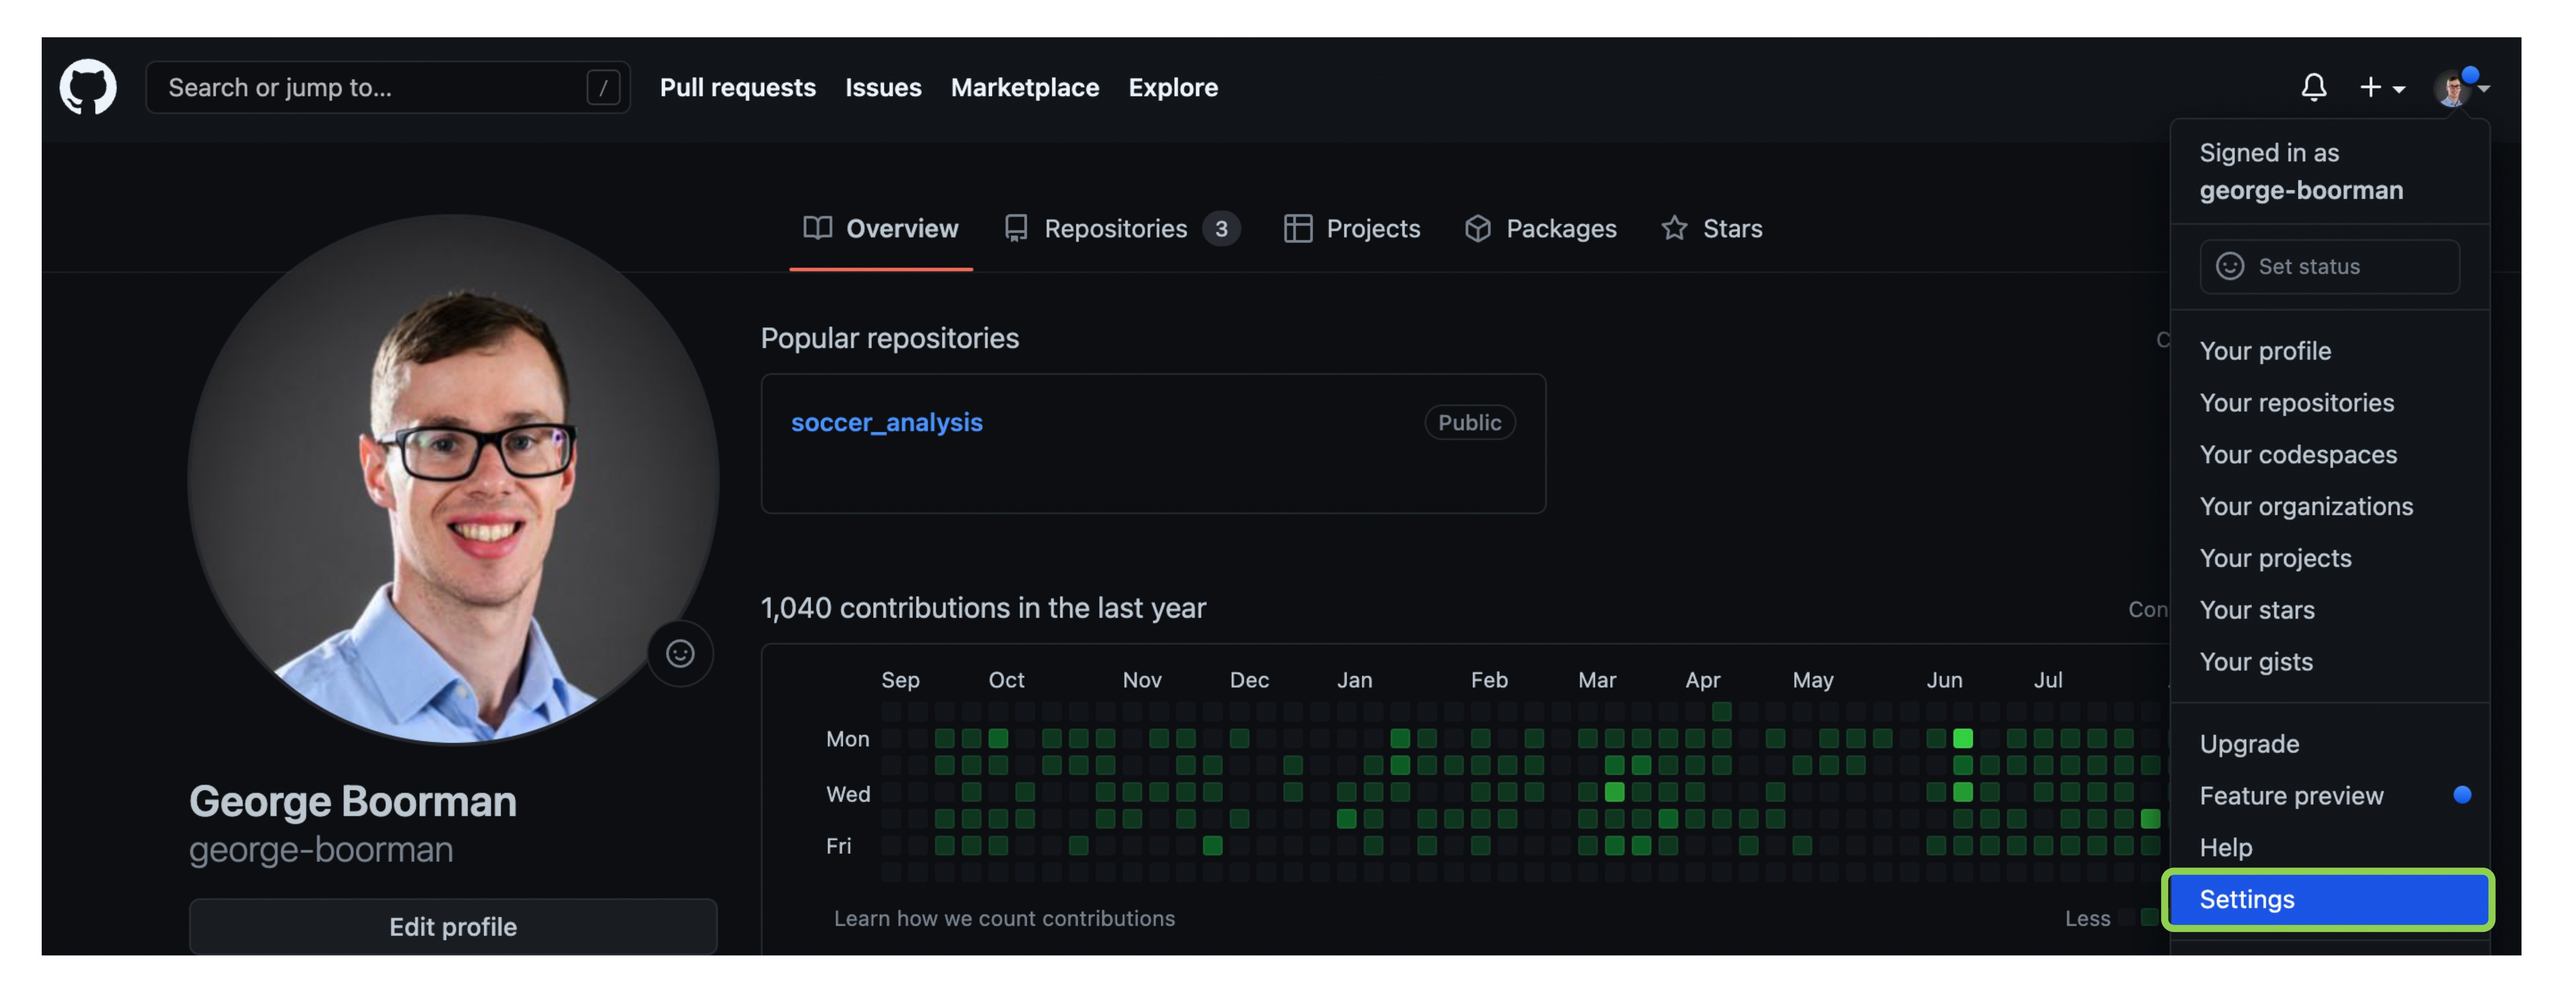Click the Edit profile button
Viewport: 2576px width, 999px height.
453,926
